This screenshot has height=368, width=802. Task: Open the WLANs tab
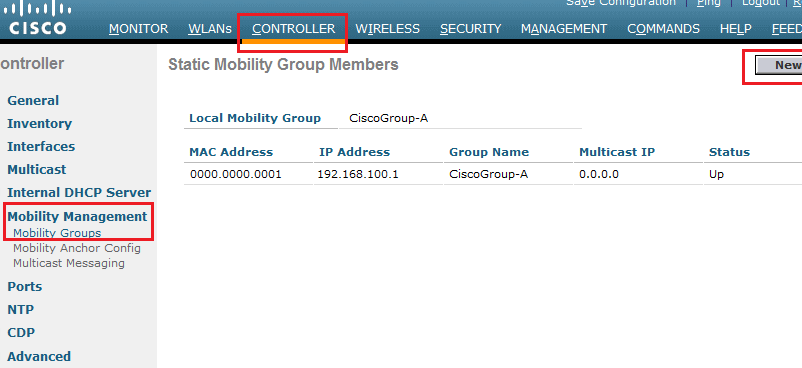click(x=210, y=29)
